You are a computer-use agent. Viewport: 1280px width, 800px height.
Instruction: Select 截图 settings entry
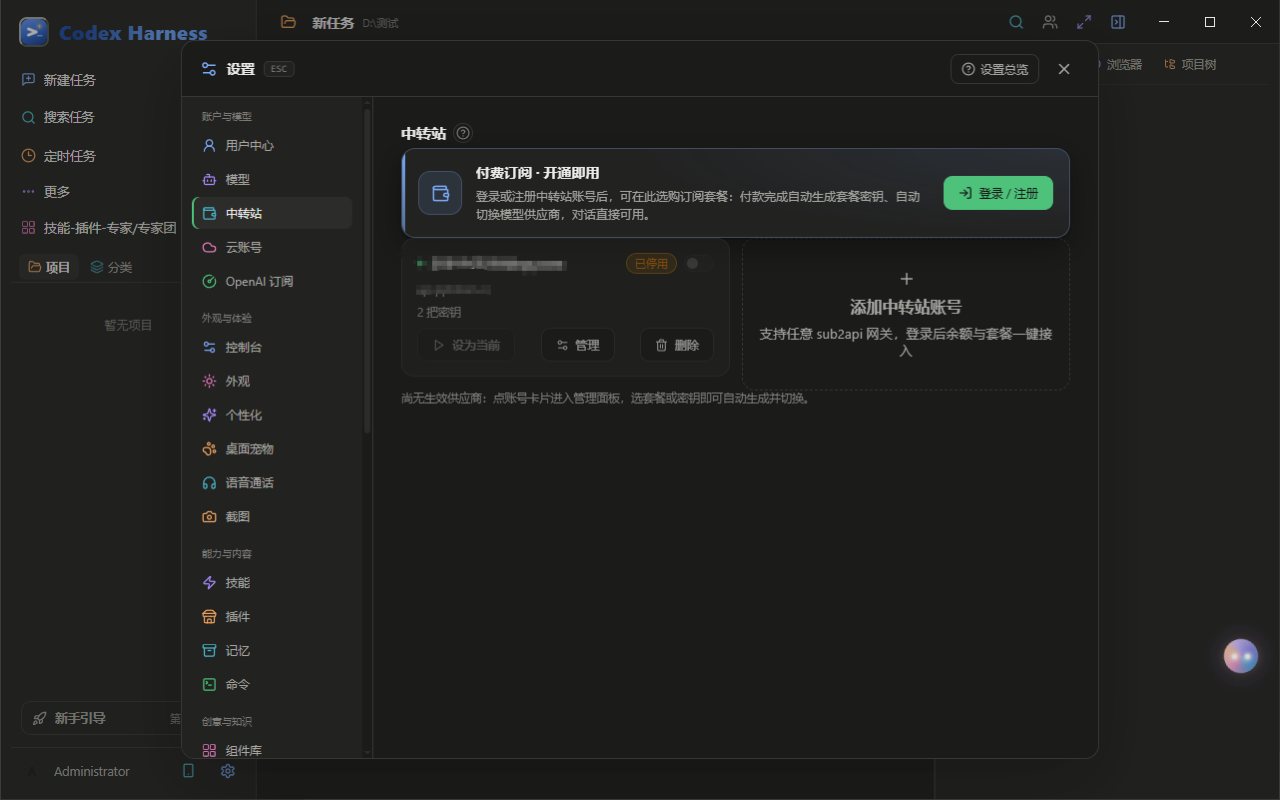(x=271, y=517)
